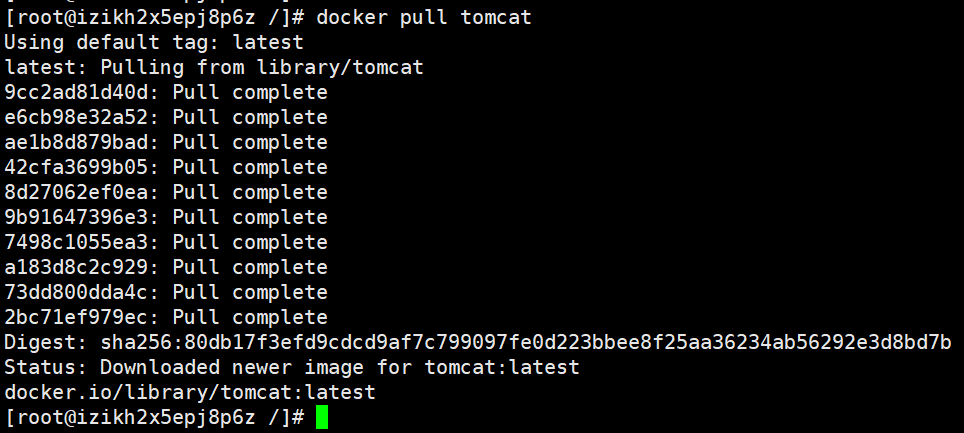The width and height of the screenshot is (964, 433).
Task: Click the layer ID 73dd800dda4c
Action: click(x=76, y=292)
